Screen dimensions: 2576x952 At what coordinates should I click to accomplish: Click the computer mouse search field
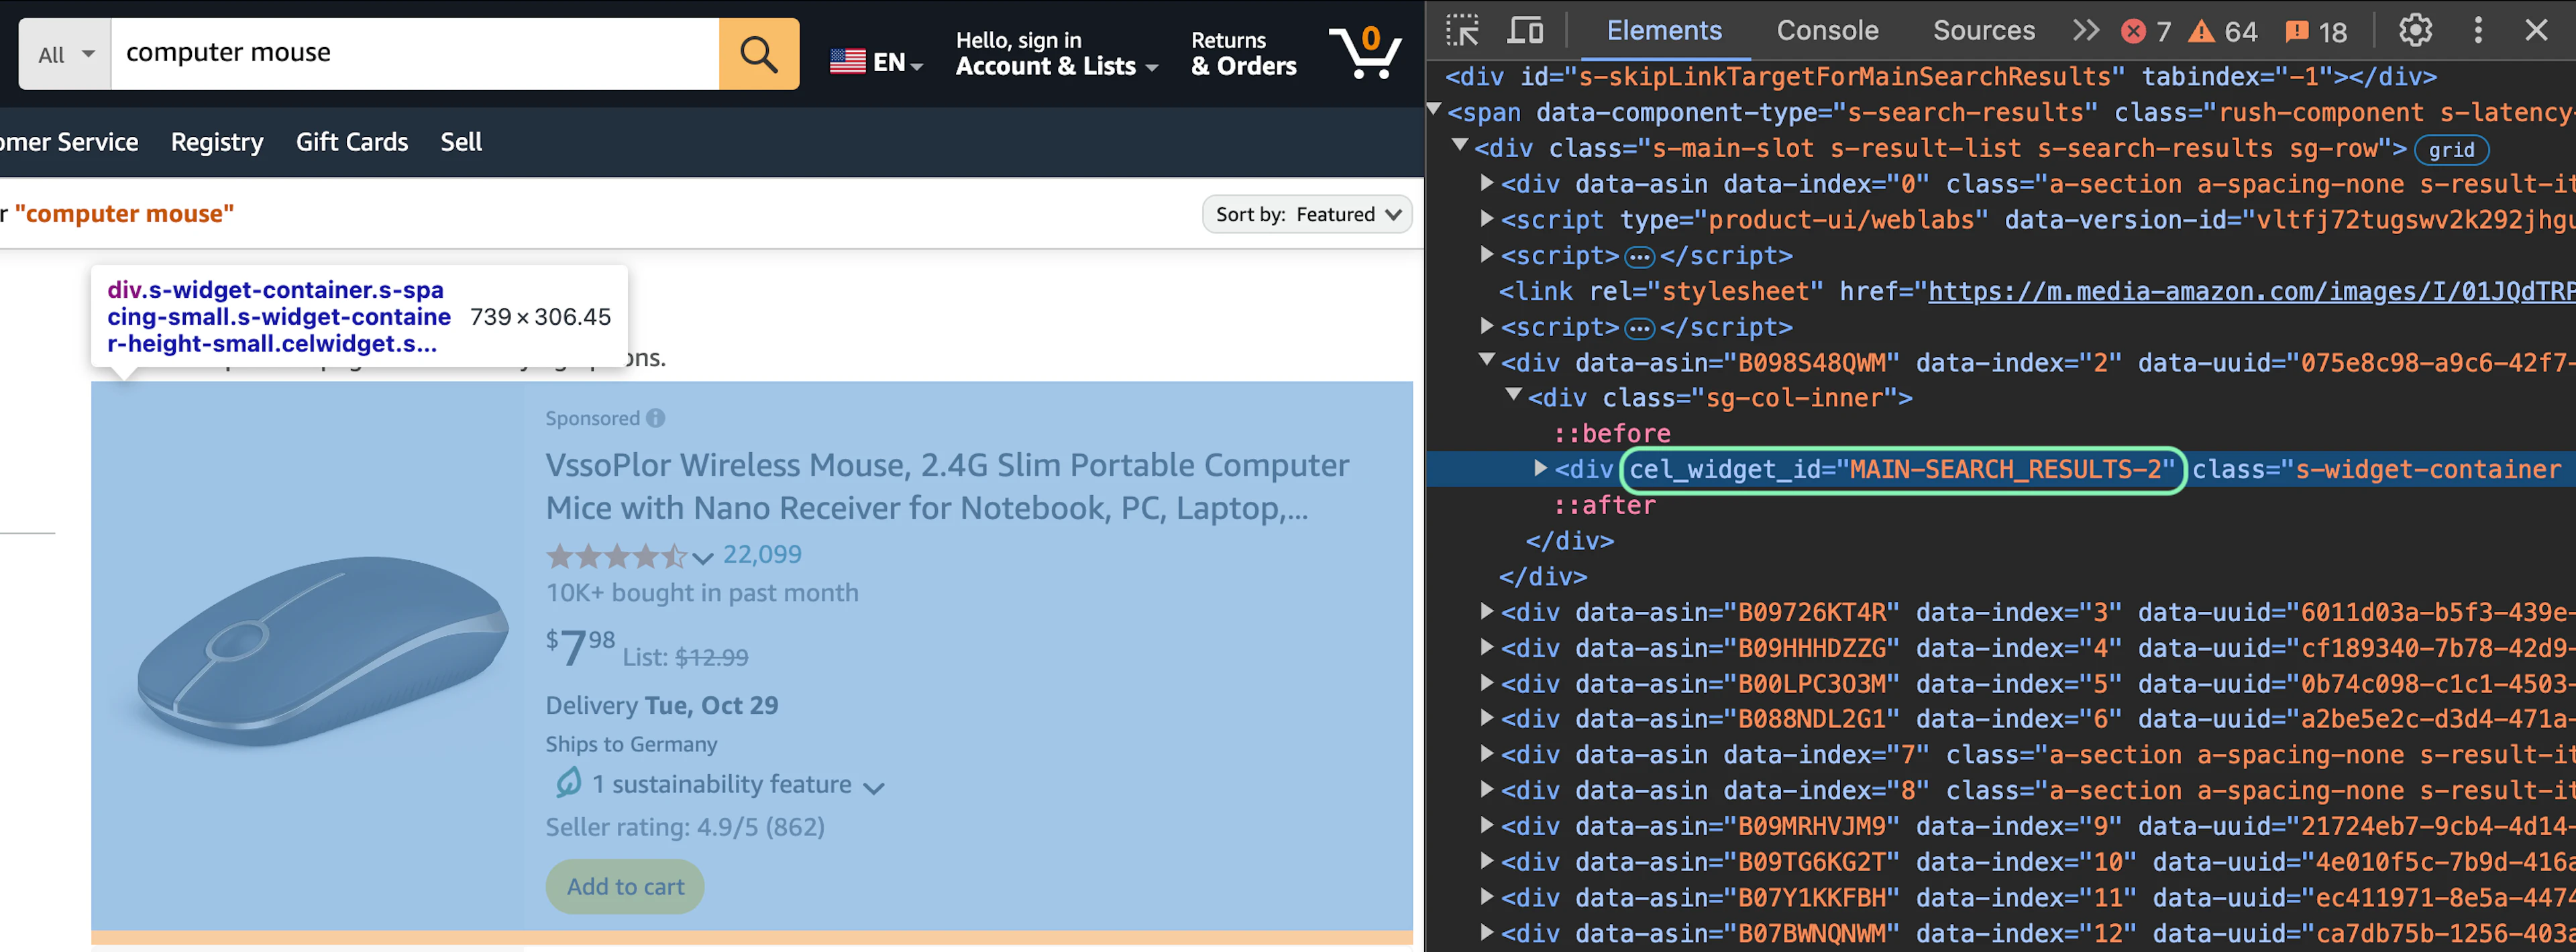(x=415, y=54)
